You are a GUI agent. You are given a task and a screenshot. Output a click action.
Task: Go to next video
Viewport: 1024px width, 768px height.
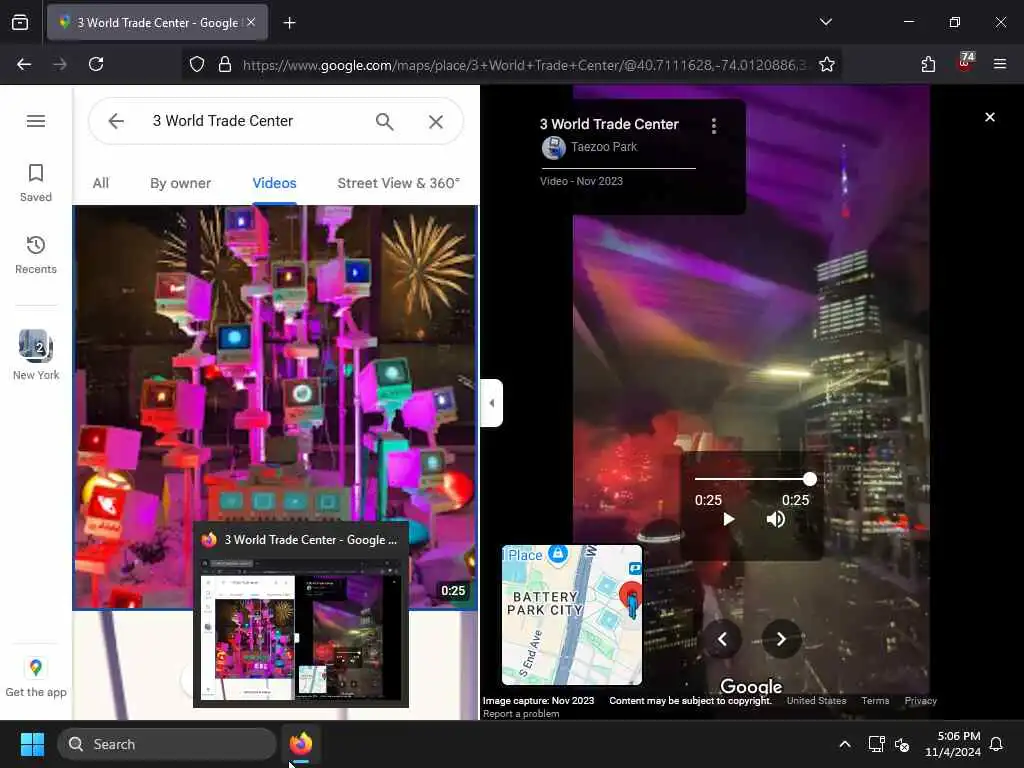781,639
